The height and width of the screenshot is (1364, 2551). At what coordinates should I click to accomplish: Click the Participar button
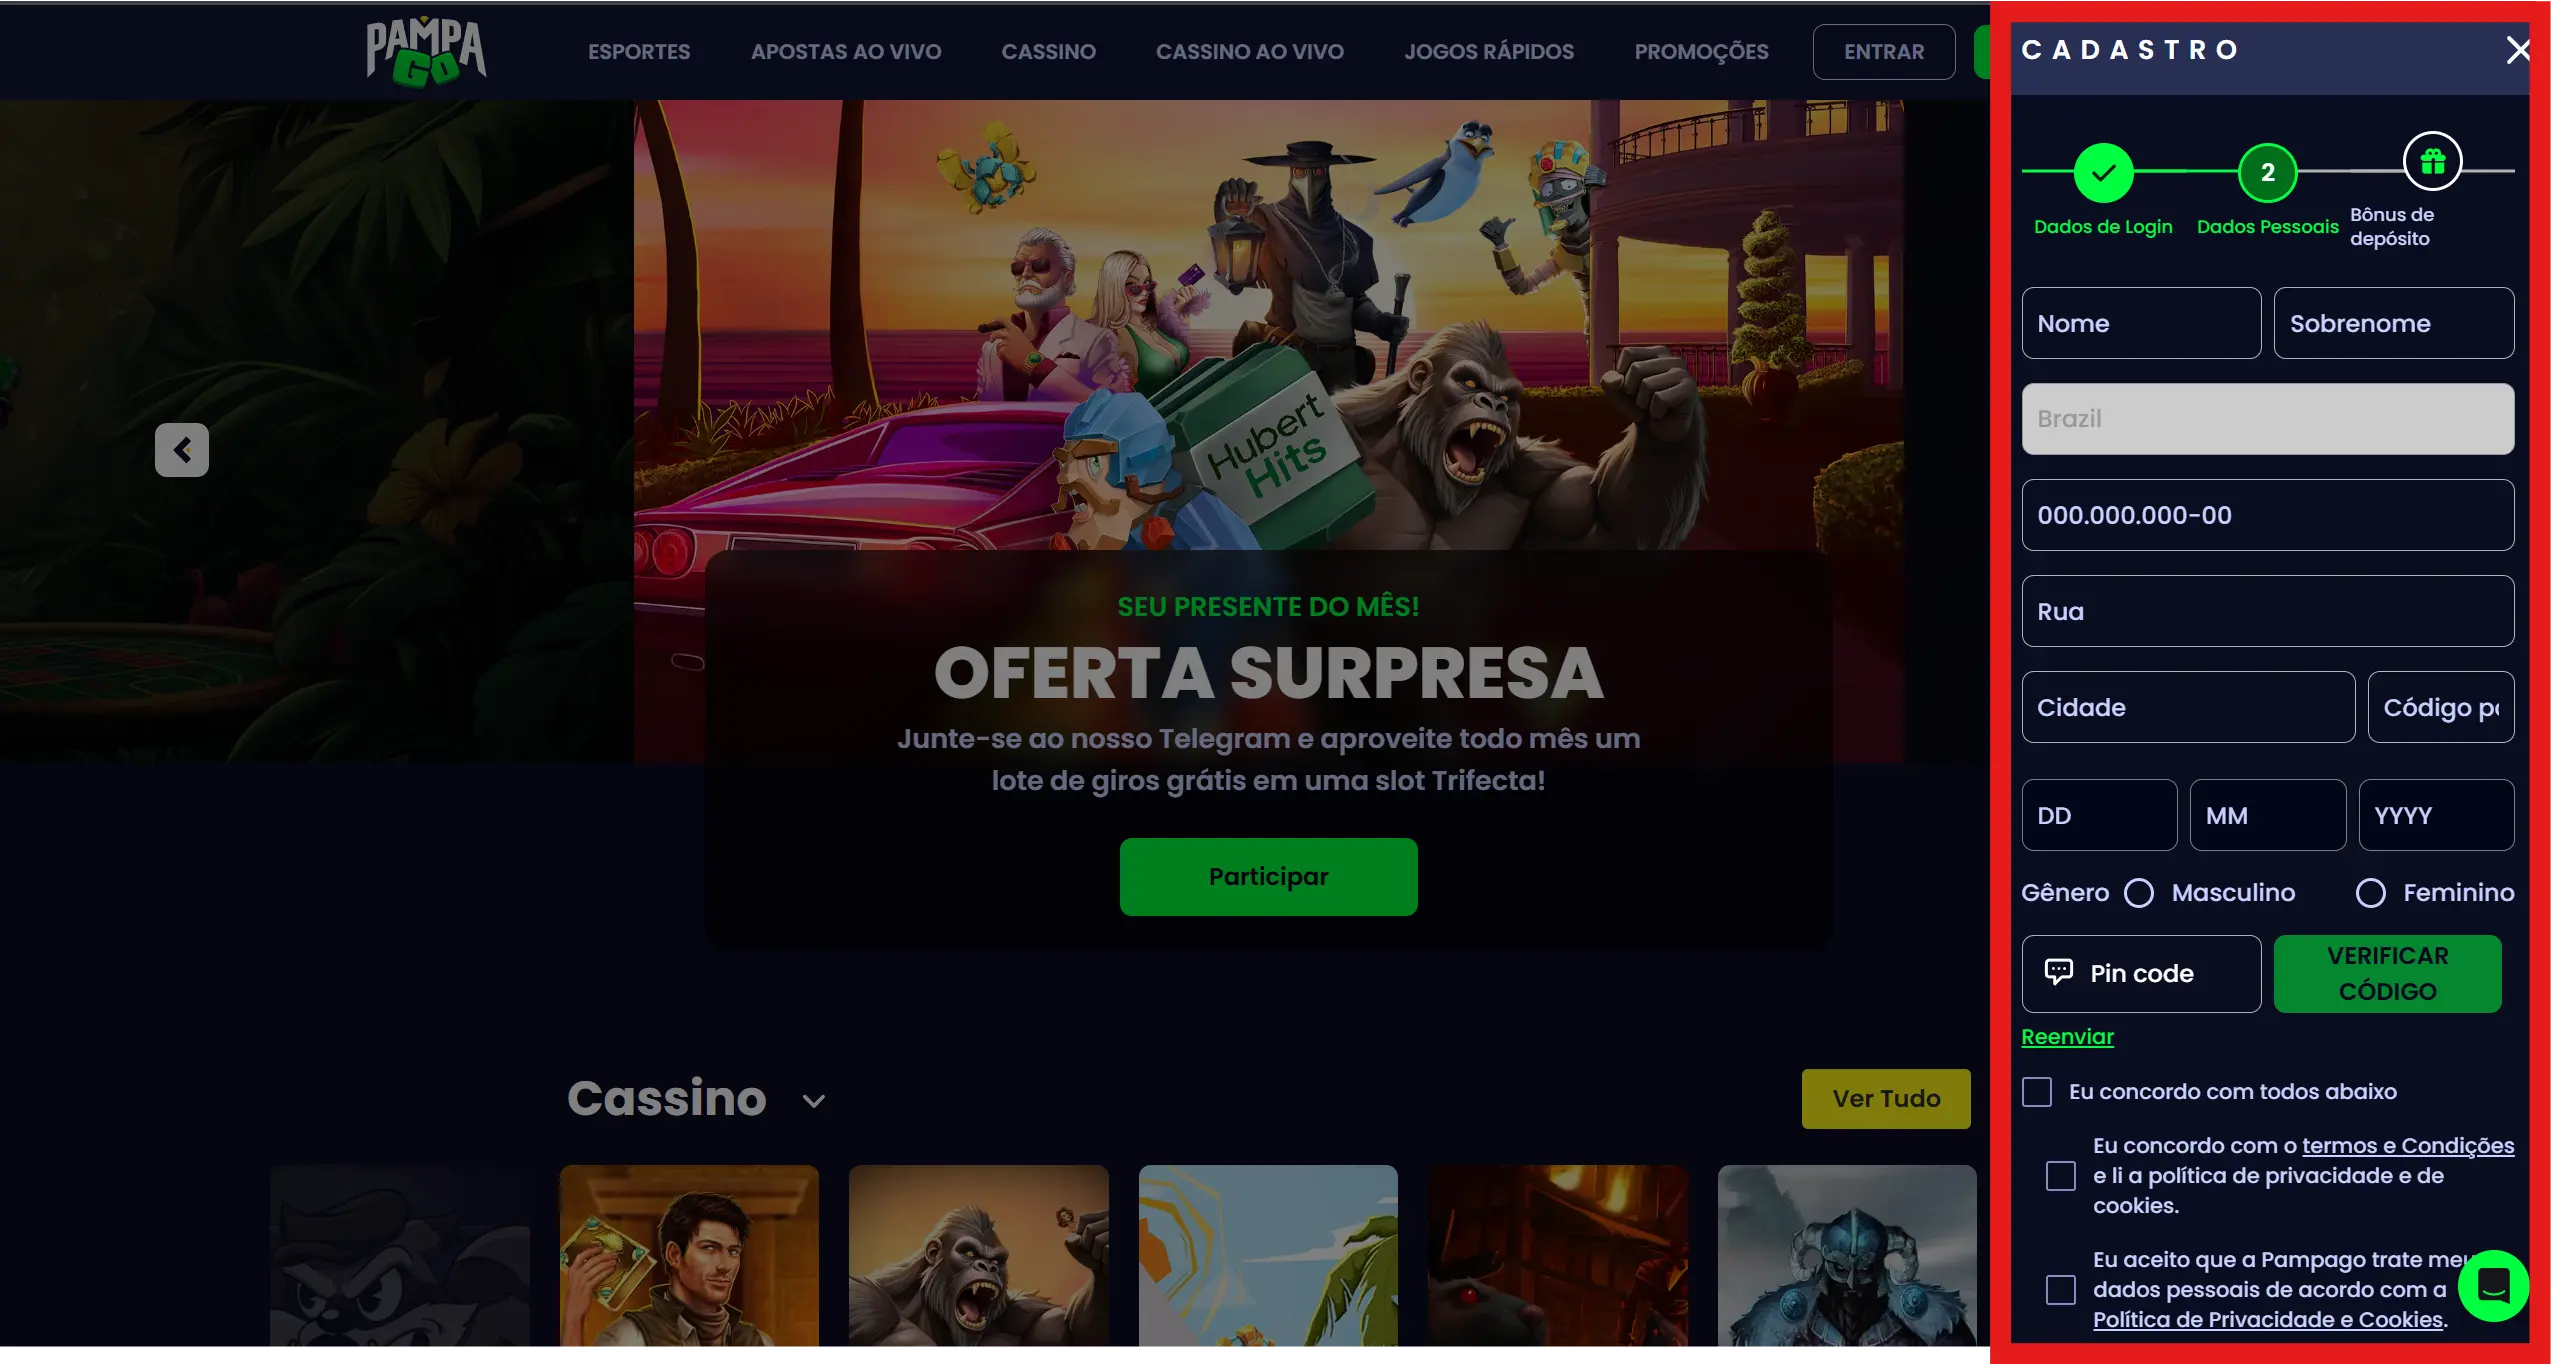coord(1268,877)
